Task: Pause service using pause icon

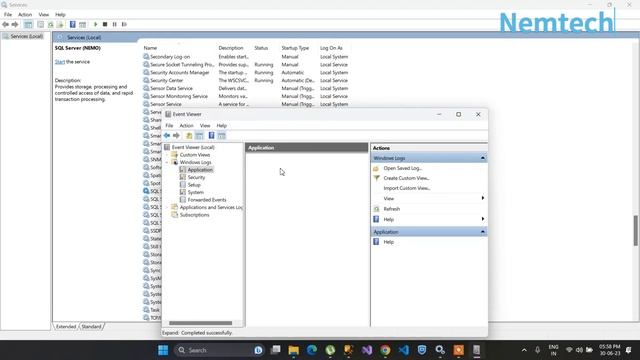Action: click(115, 24)
